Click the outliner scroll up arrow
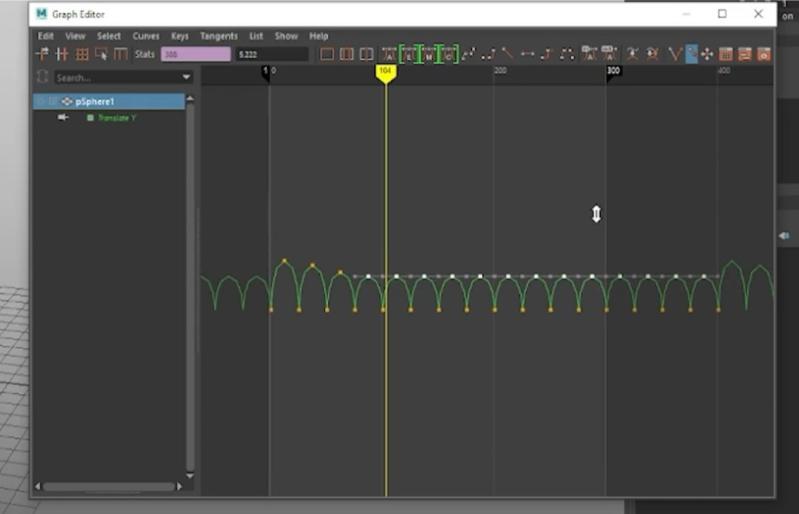Viewport: 799px width, 514px height. coord(190,99)
